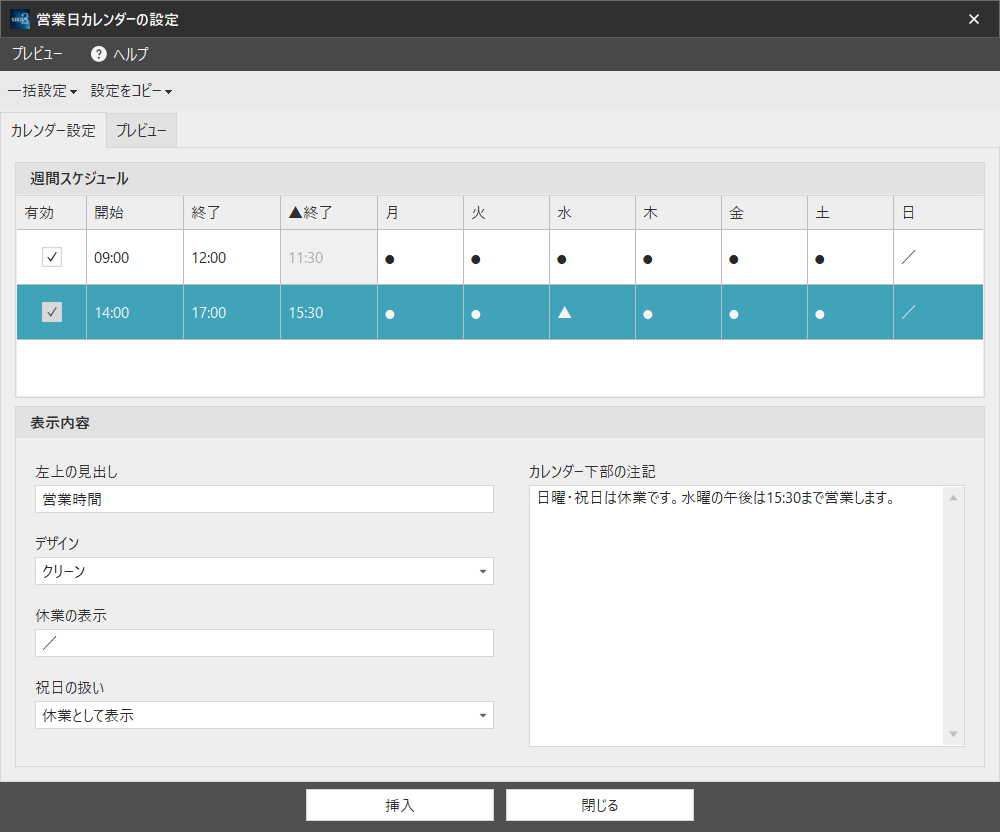
Task: Click the notes scrollbar down arrow
Action: point(953,734)
